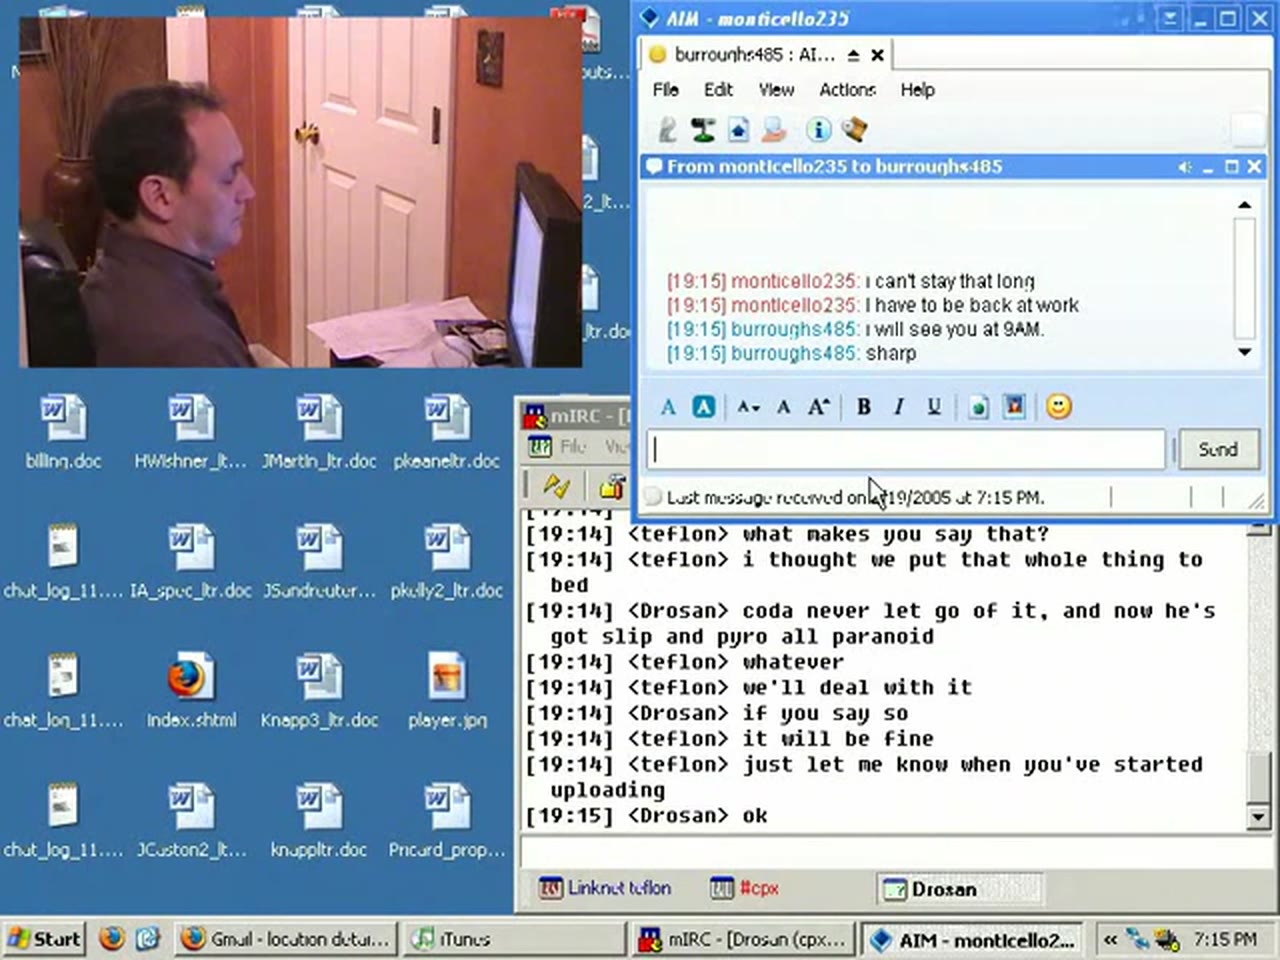
Task: Launch Firefox from quick launch bar
Action: (x=112, y=938)
